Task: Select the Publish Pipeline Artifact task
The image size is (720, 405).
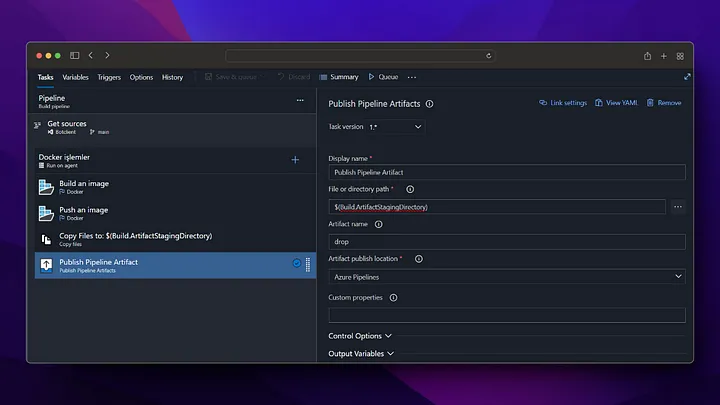Action: coord(175,265)
